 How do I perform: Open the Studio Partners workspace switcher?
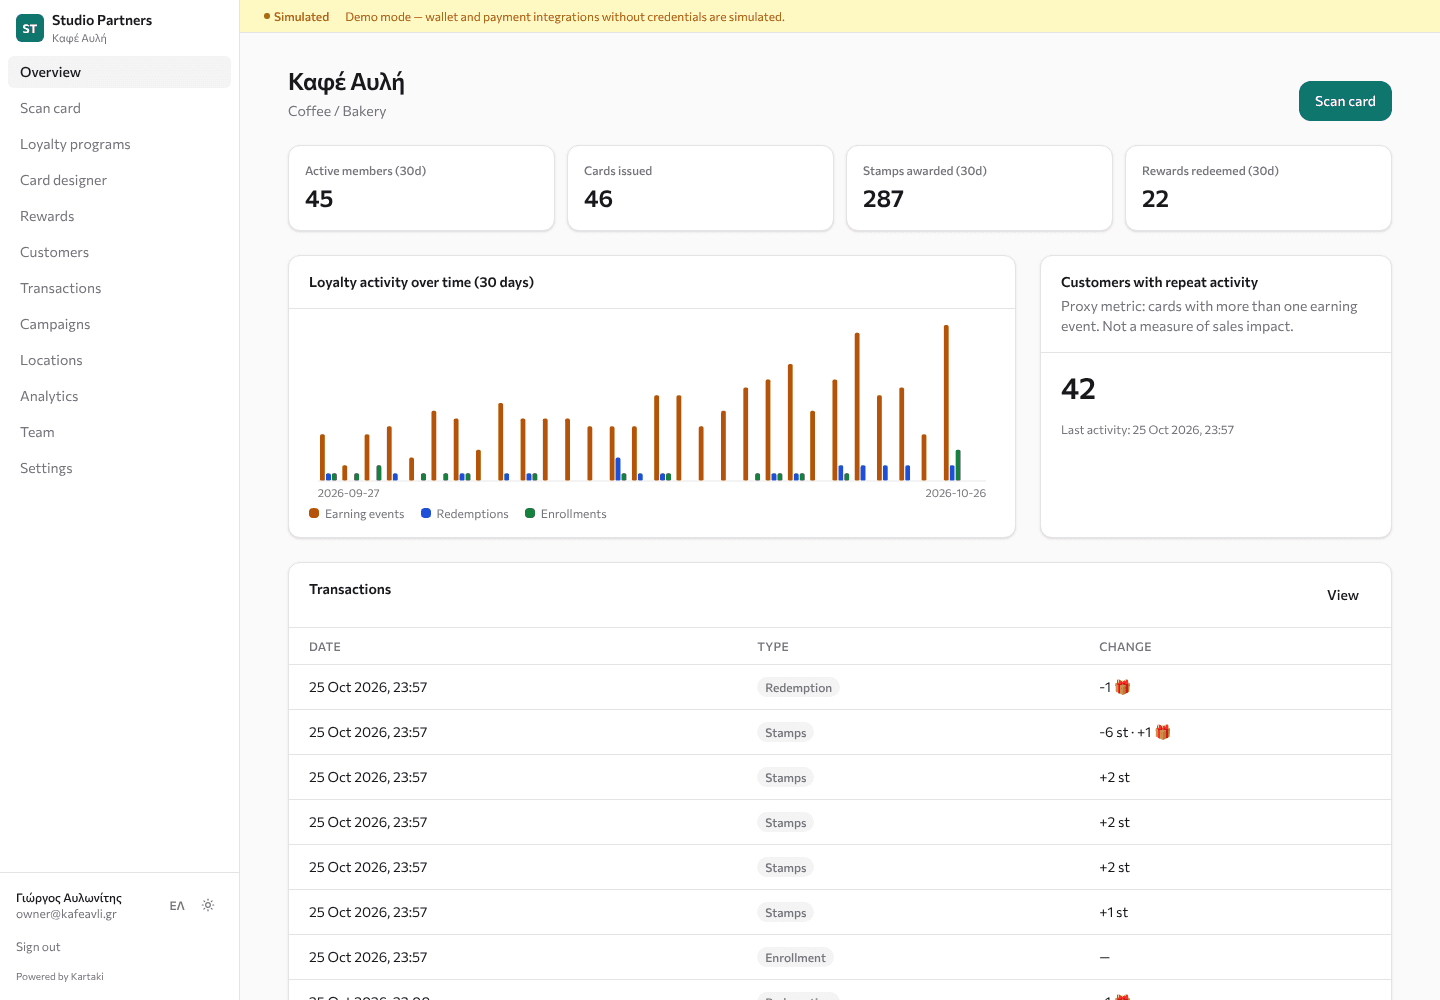tap(120, 28)
